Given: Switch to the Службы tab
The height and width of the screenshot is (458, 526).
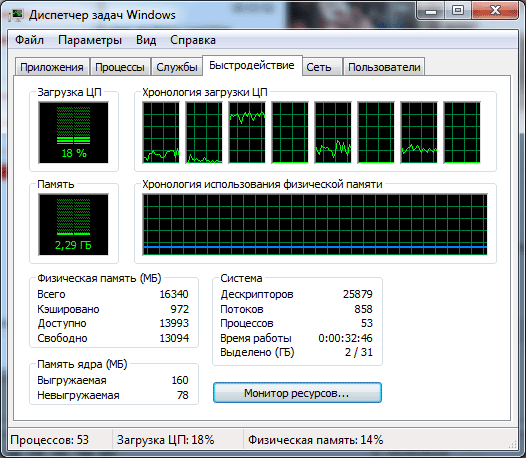Looking at the screenshot, I should click(177, 67).
